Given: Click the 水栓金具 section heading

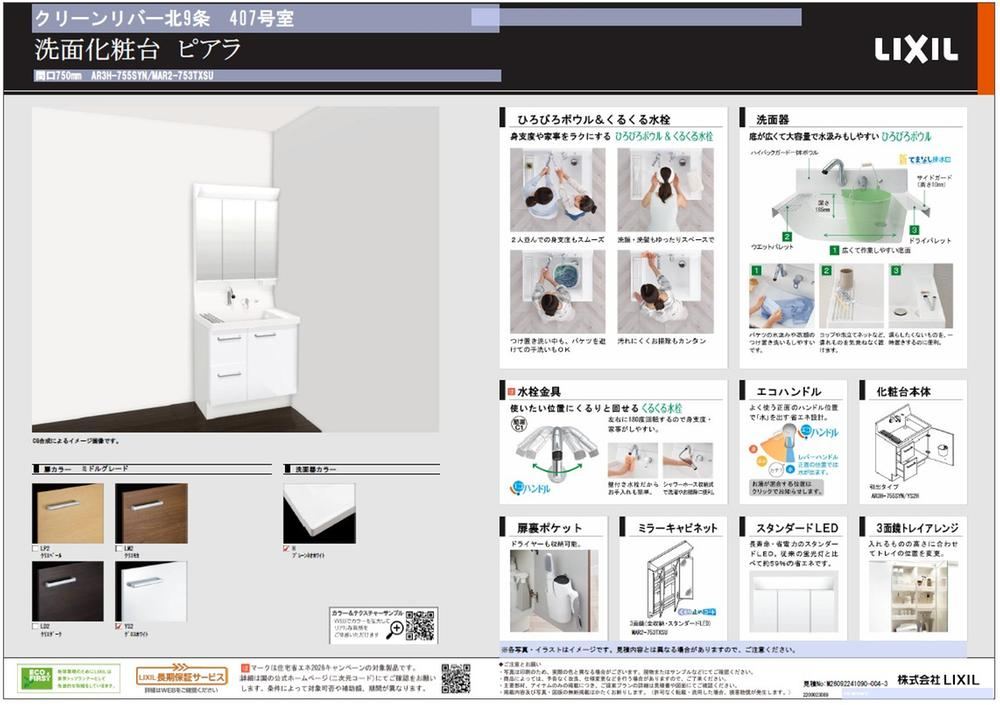Looking at the screenshot, I should click(x=539, y=392).
